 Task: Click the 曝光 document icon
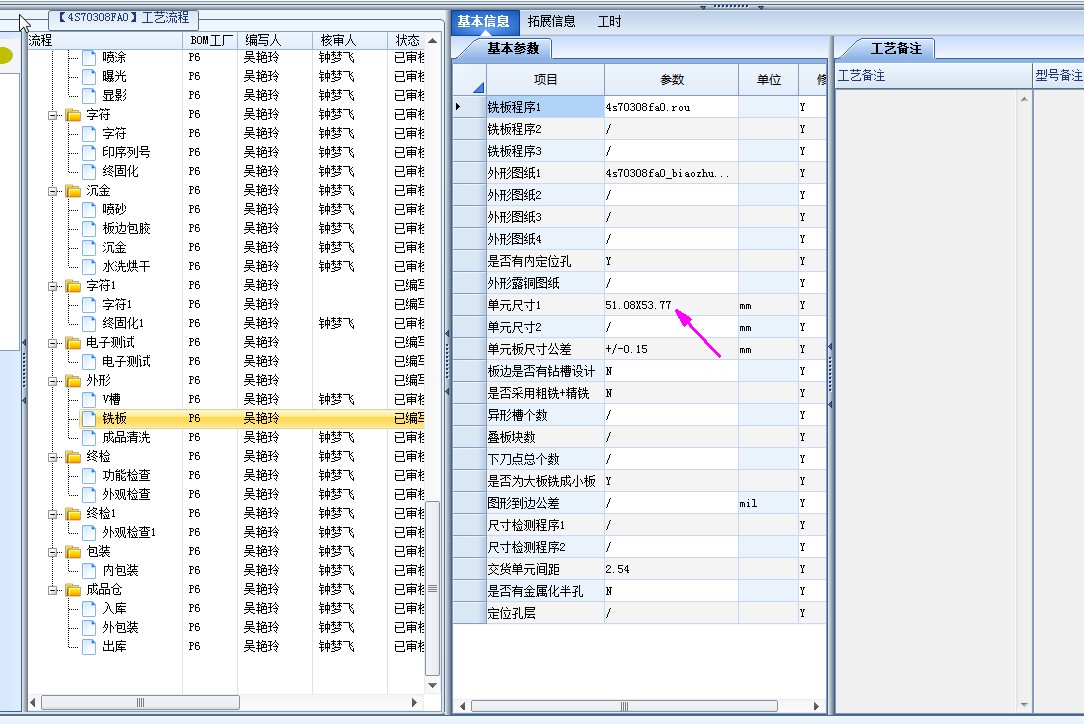point(89,77)
